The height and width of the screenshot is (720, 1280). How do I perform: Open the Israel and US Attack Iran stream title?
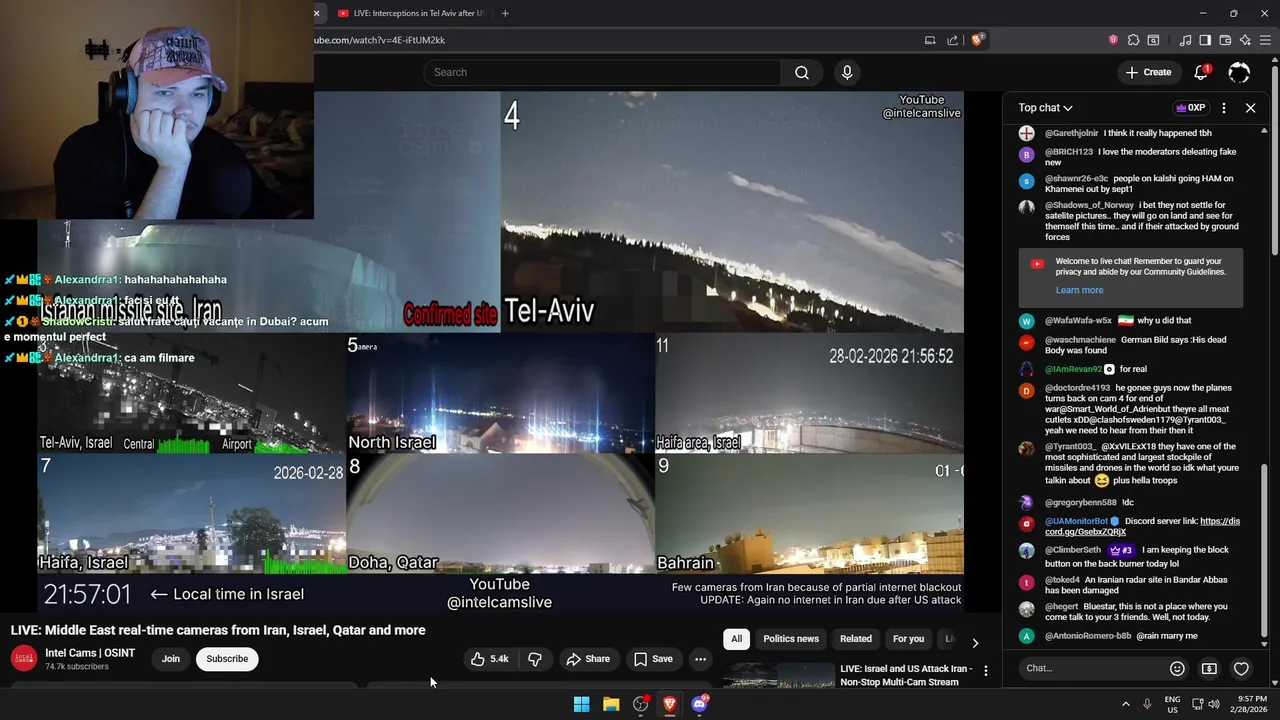click(x=906, y=675)
